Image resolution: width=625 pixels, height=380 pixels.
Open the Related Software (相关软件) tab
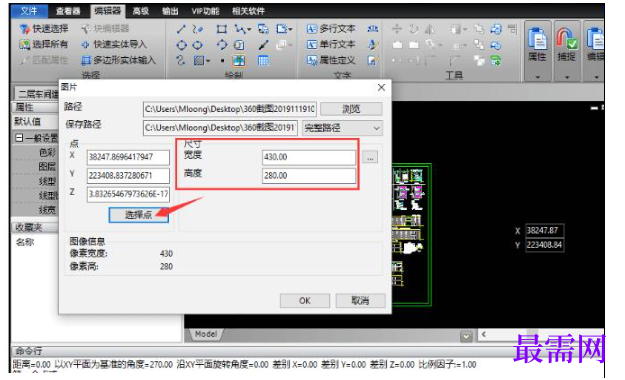tap(248, 11)
